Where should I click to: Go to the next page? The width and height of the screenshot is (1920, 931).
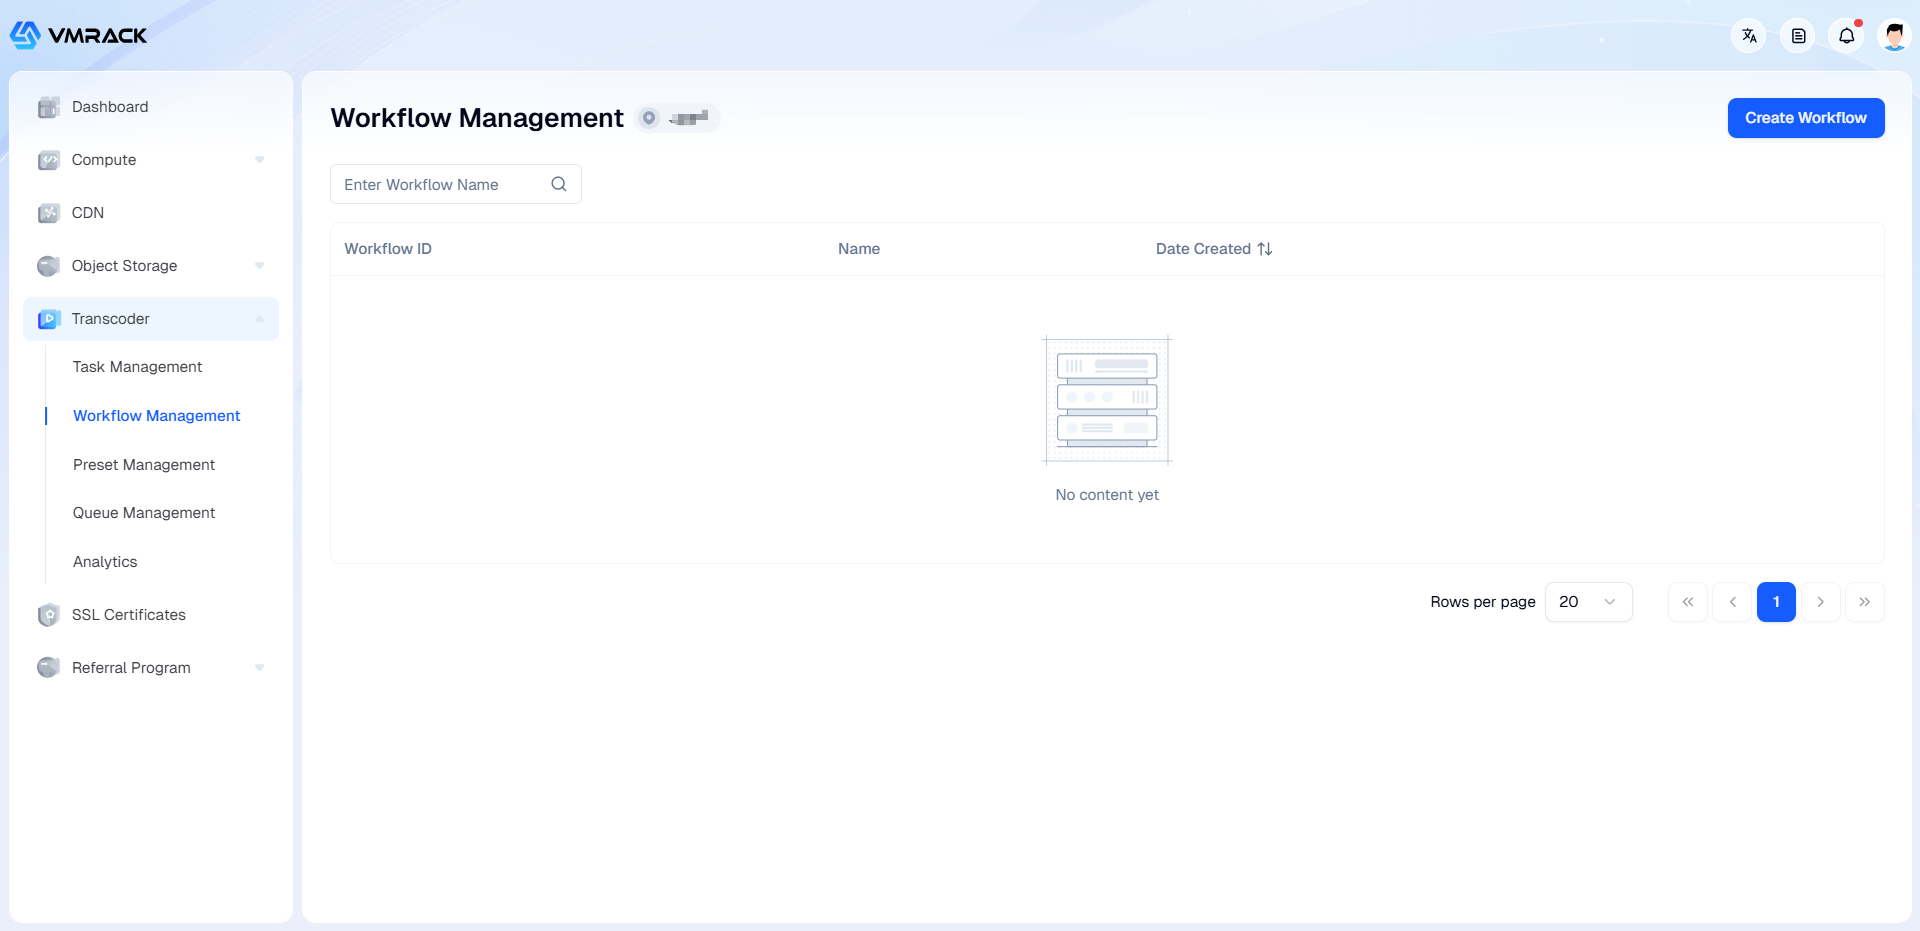point(1821,602)
